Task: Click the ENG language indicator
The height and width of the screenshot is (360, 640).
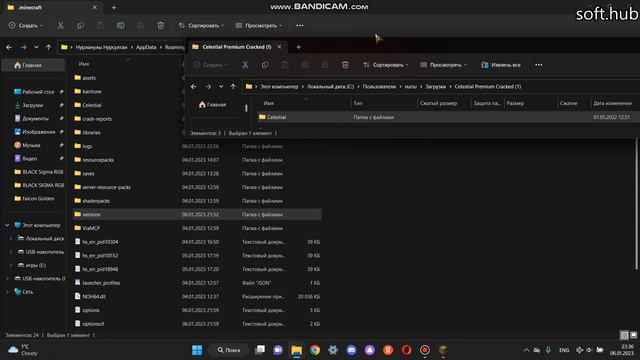Action: pos(564,350)
